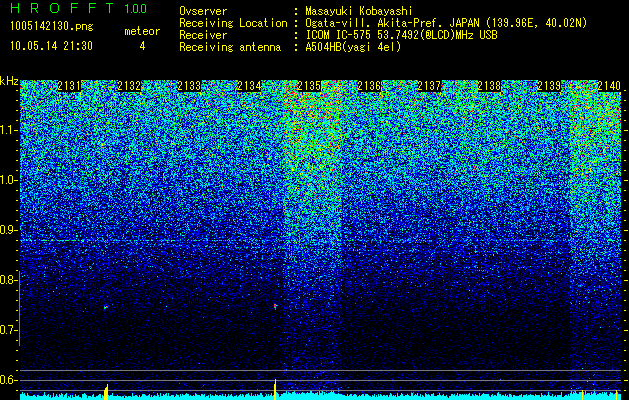This screenshot has width=629, height=400.
Task: Click the Ovserver label
Action: [203, 12]
